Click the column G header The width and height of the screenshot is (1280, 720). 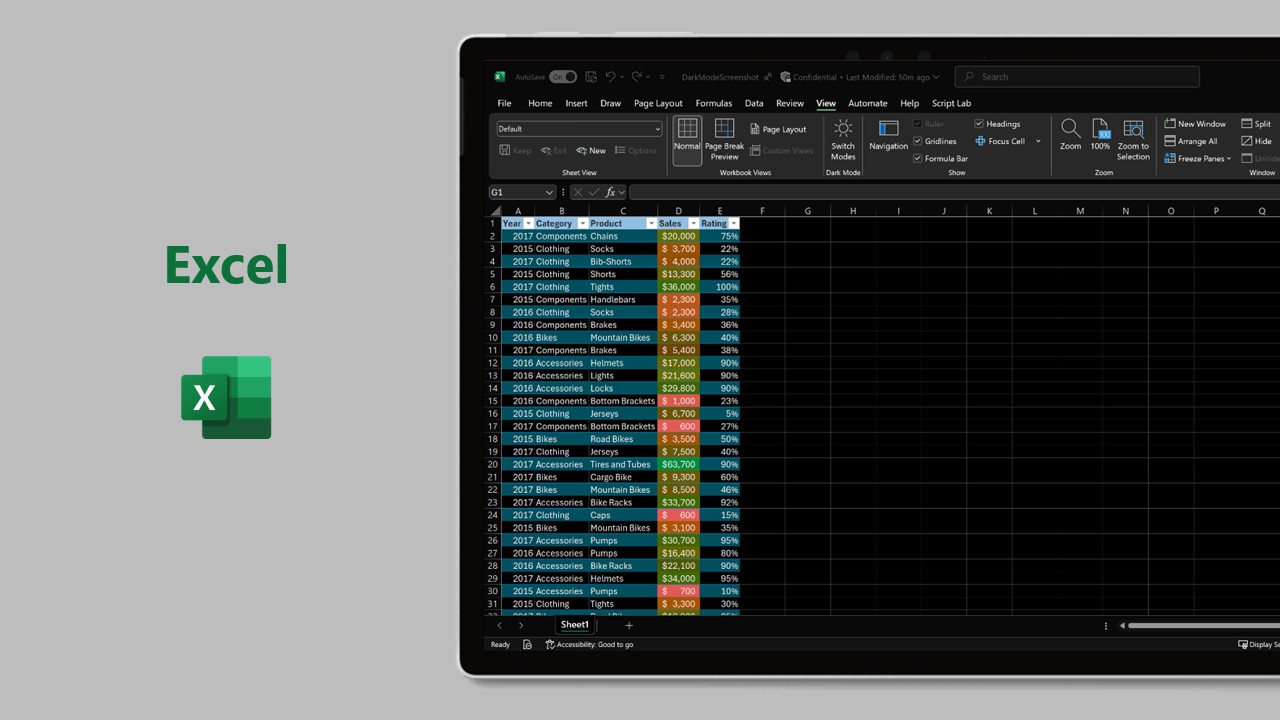[x=807, y=211]
